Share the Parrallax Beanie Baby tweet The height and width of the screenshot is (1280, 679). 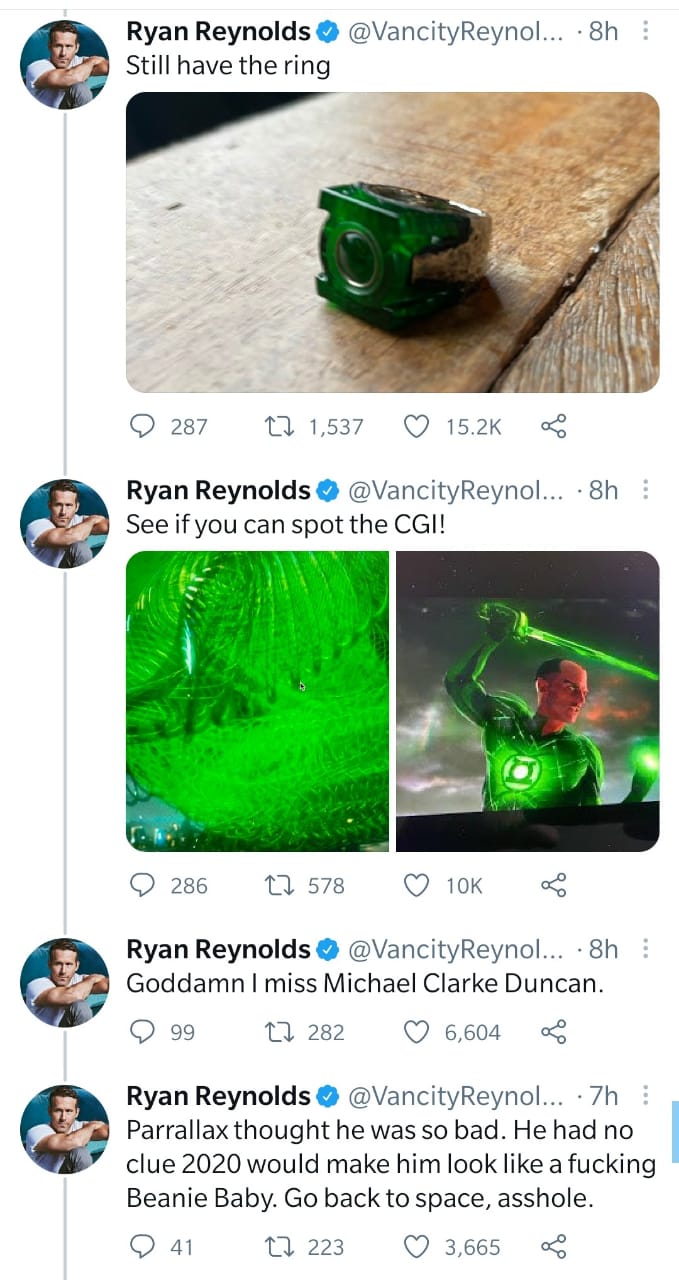click(x=553, y=1247)
